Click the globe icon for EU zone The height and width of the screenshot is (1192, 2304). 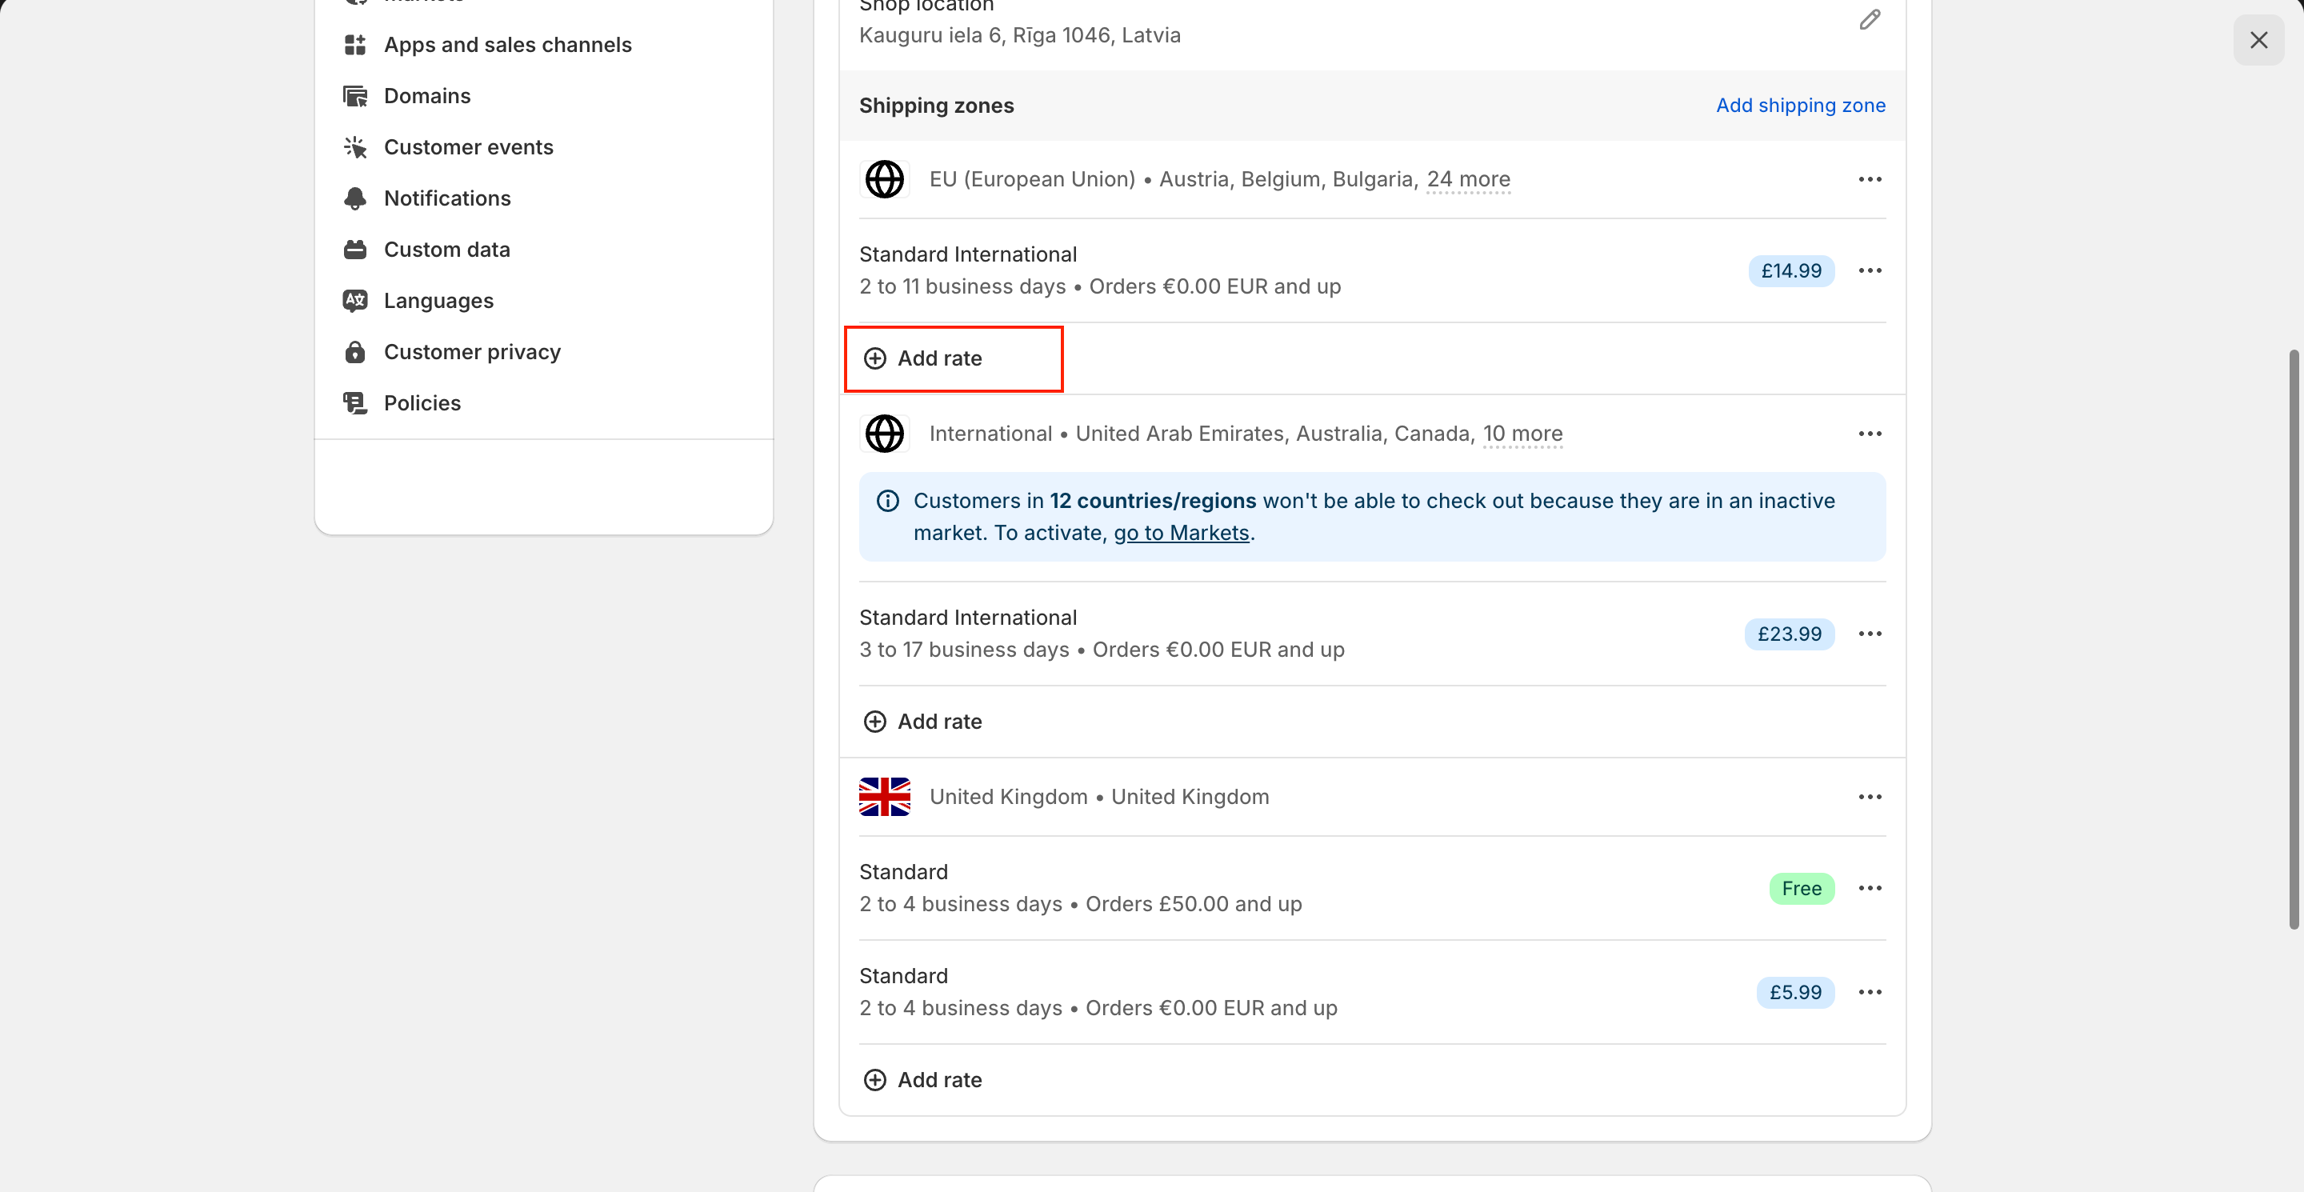click(x=884, y=180)
